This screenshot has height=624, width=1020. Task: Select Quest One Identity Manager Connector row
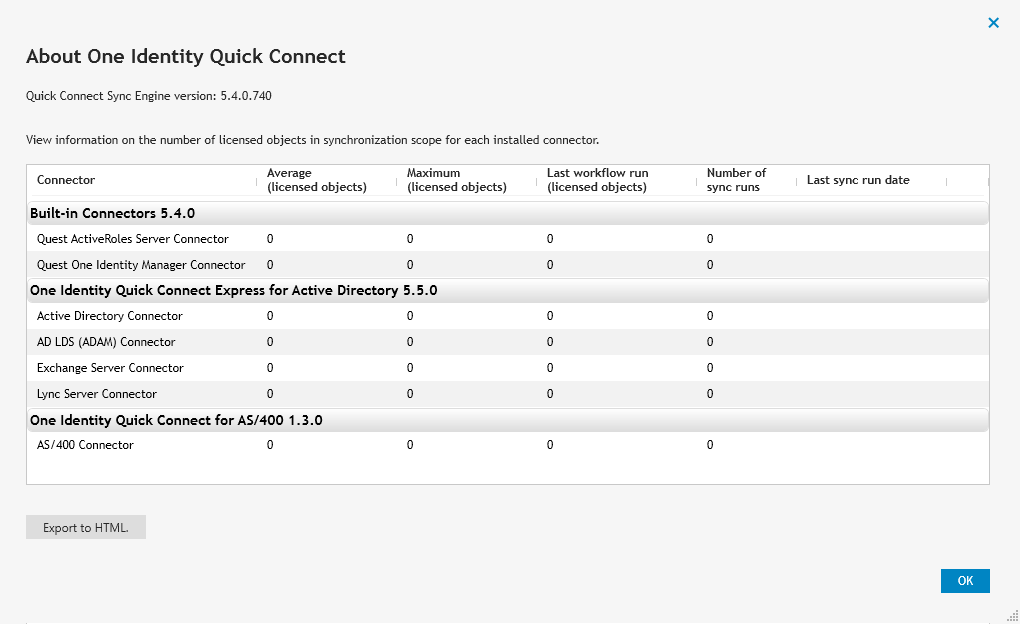(507, 265)
